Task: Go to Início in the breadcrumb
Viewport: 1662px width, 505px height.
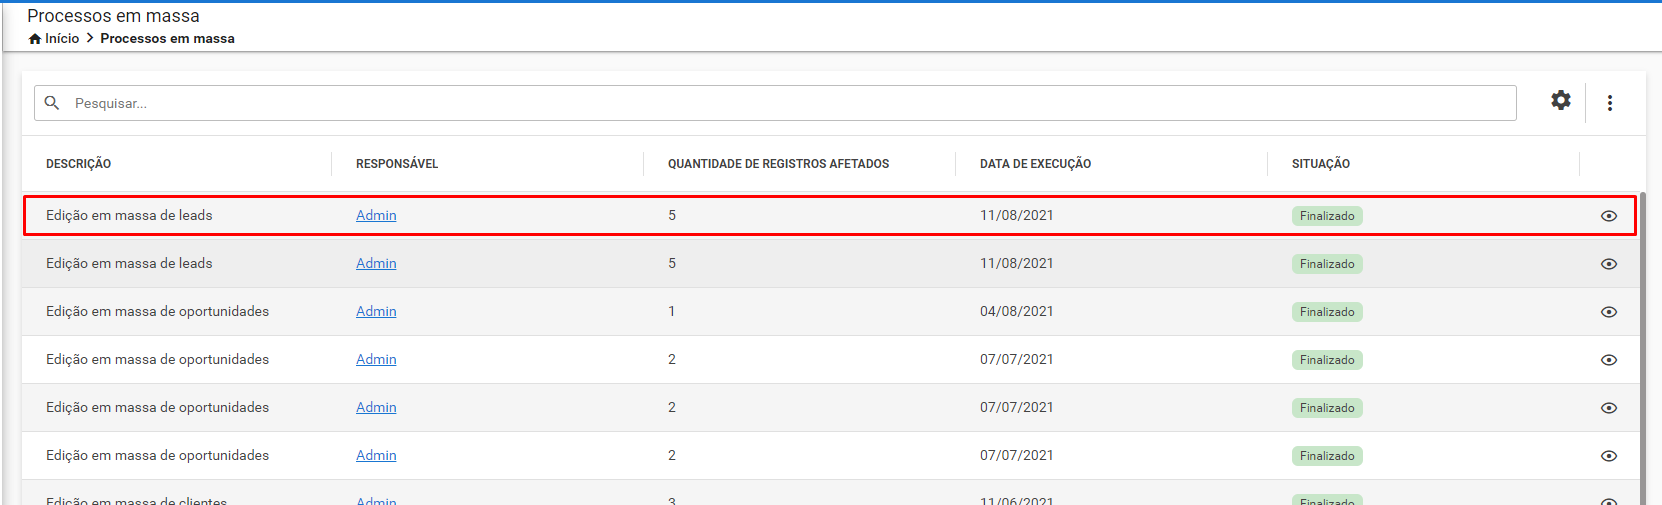Action: click(x=62, y=39)
